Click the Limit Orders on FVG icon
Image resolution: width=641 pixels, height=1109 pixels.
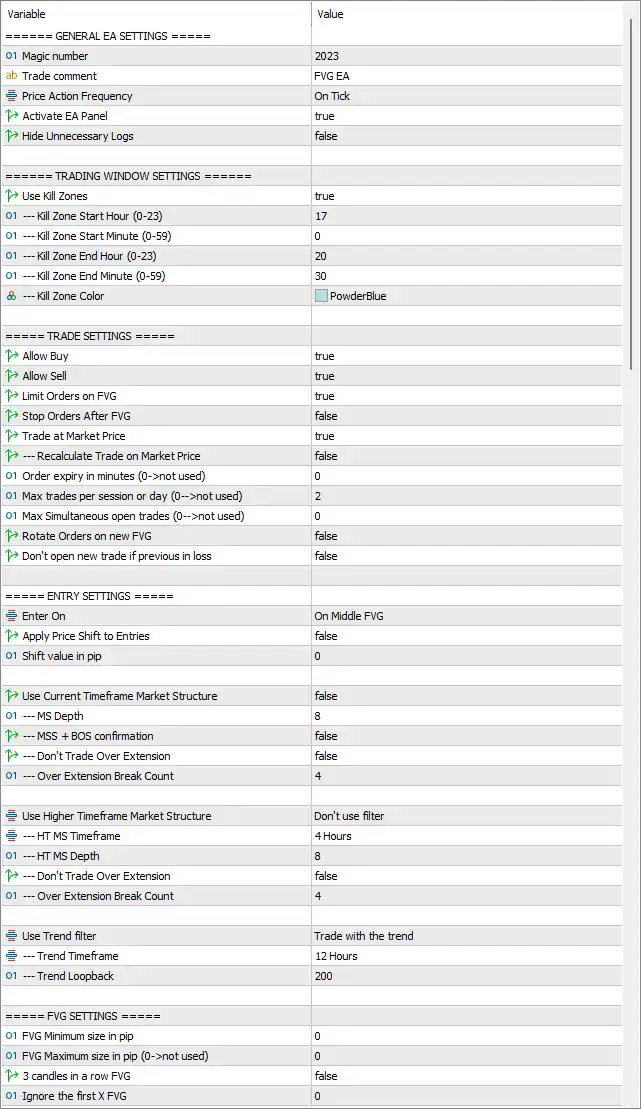pyautogui.click(x=11, y=396)
